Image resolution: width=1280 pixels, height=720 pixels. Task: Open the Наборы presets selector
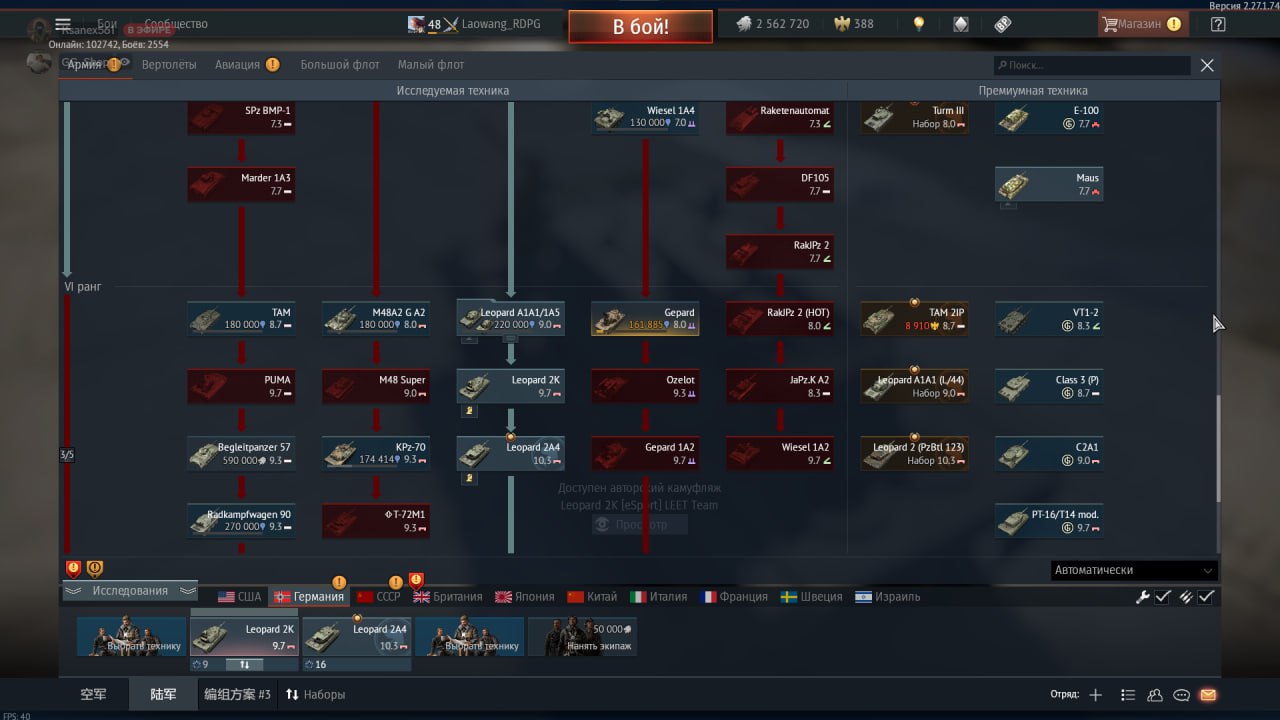coord(315,695)
